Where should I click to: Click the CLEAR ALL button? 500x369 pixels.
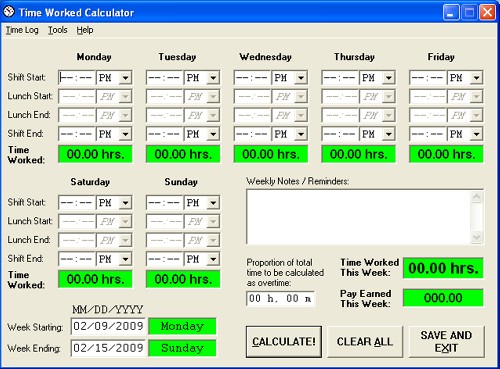[x=365, y=342]
